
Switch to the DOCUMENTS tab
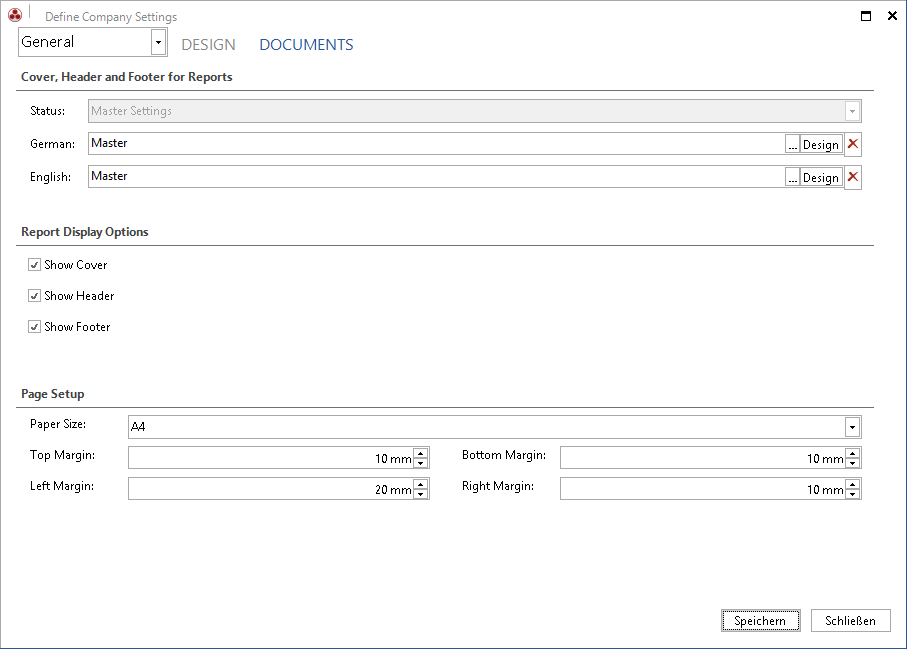click(306, 45)
